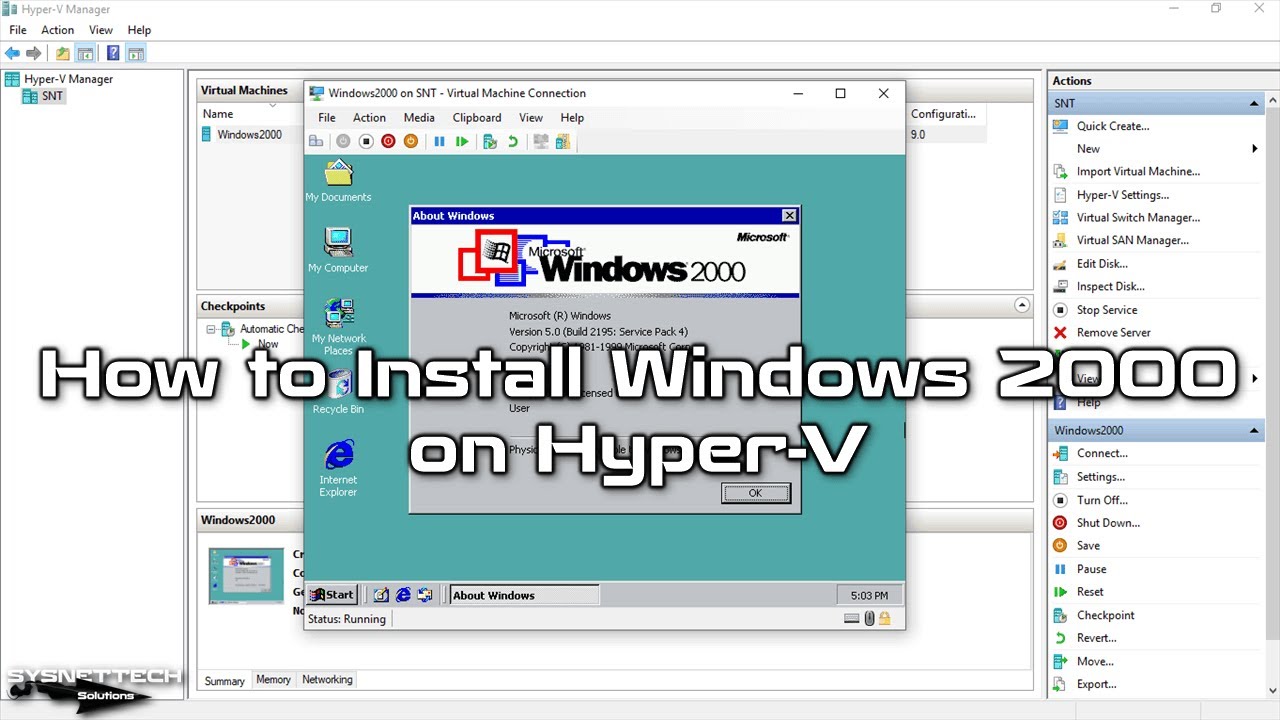
Task: Expand the New submenu arrow in Actions
Action: tap(1255, 149)
